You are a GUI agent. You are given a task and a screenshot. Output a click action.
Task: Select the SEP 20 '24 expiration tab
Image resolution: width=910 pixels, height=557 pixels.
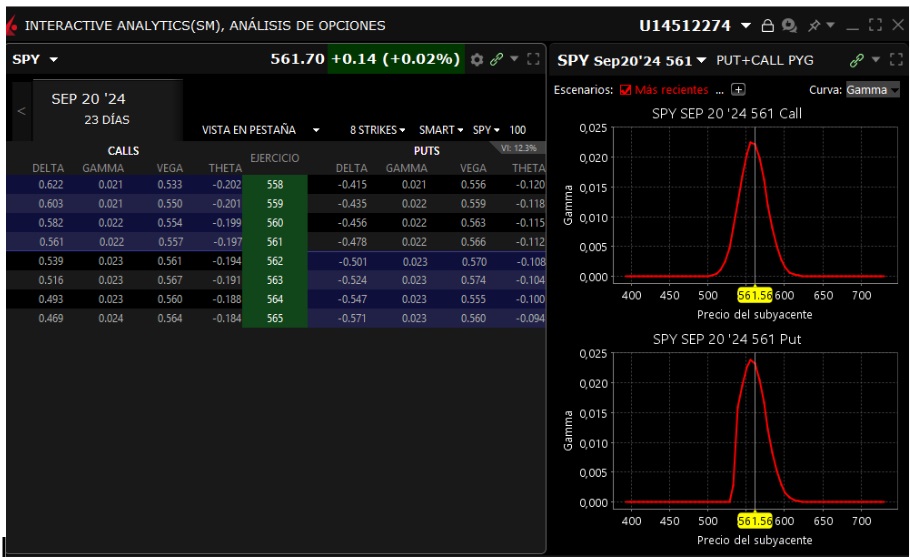97,110
